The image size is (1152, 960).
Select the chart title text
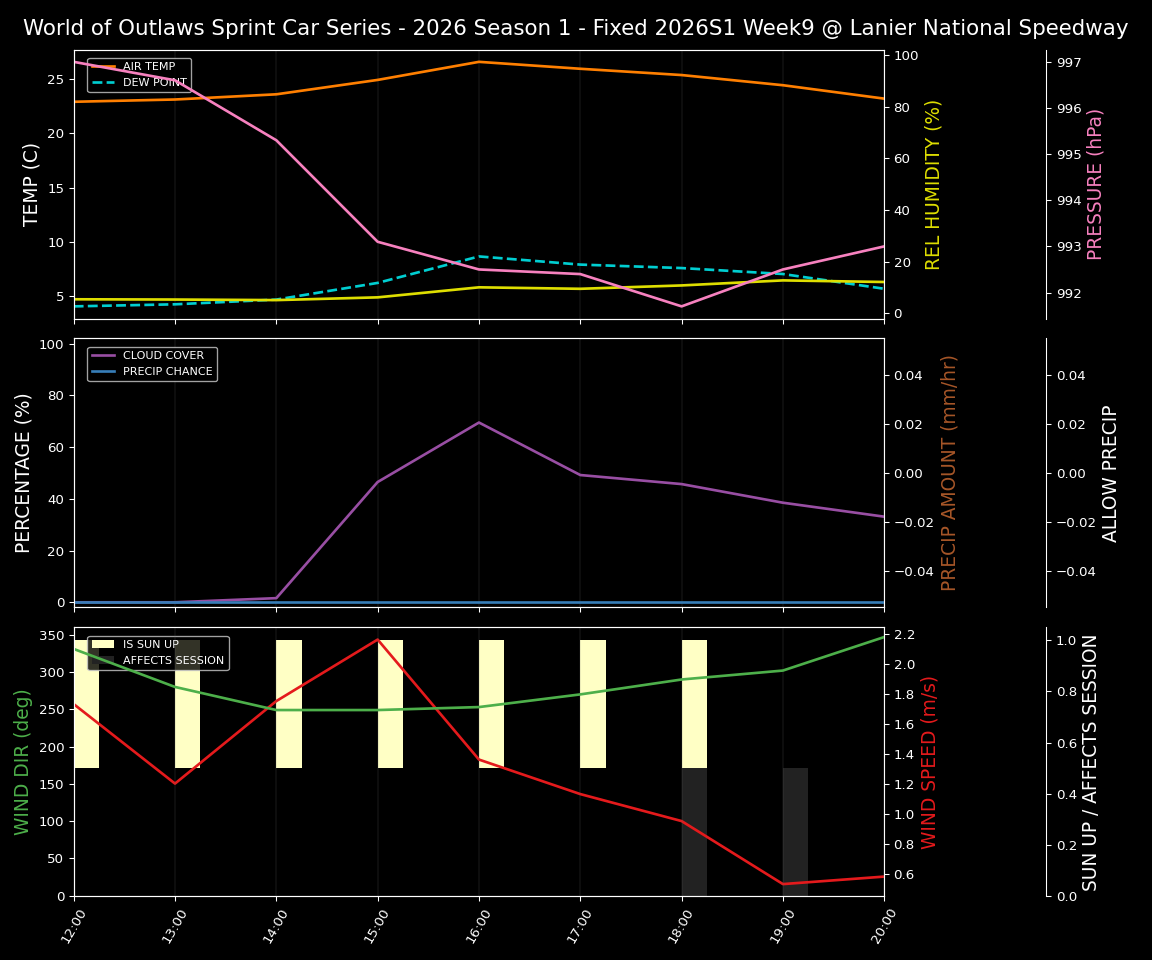[575, 28]
